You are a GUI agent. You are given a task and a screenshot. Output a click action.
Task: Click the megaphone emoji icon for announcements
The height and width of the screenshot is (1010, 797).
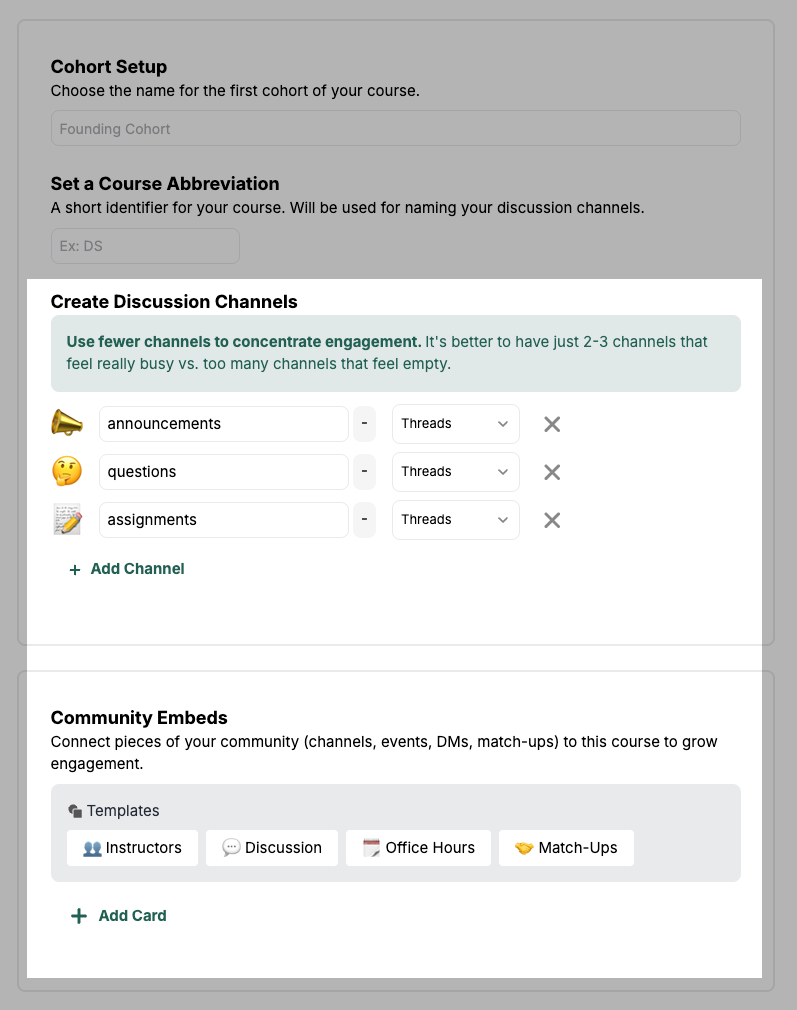pyautogui.click(x=67, y=424)
